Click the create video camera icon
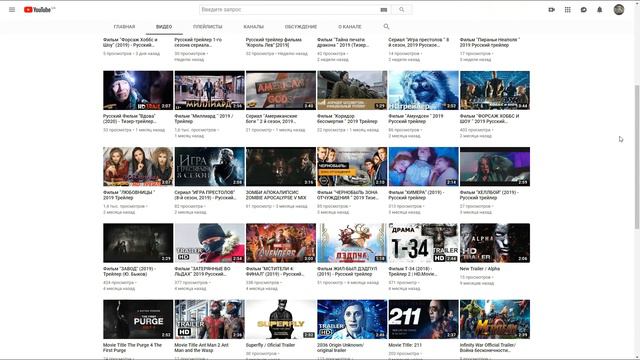The width and height of the screenshot is (640, 360). (551, 9)
